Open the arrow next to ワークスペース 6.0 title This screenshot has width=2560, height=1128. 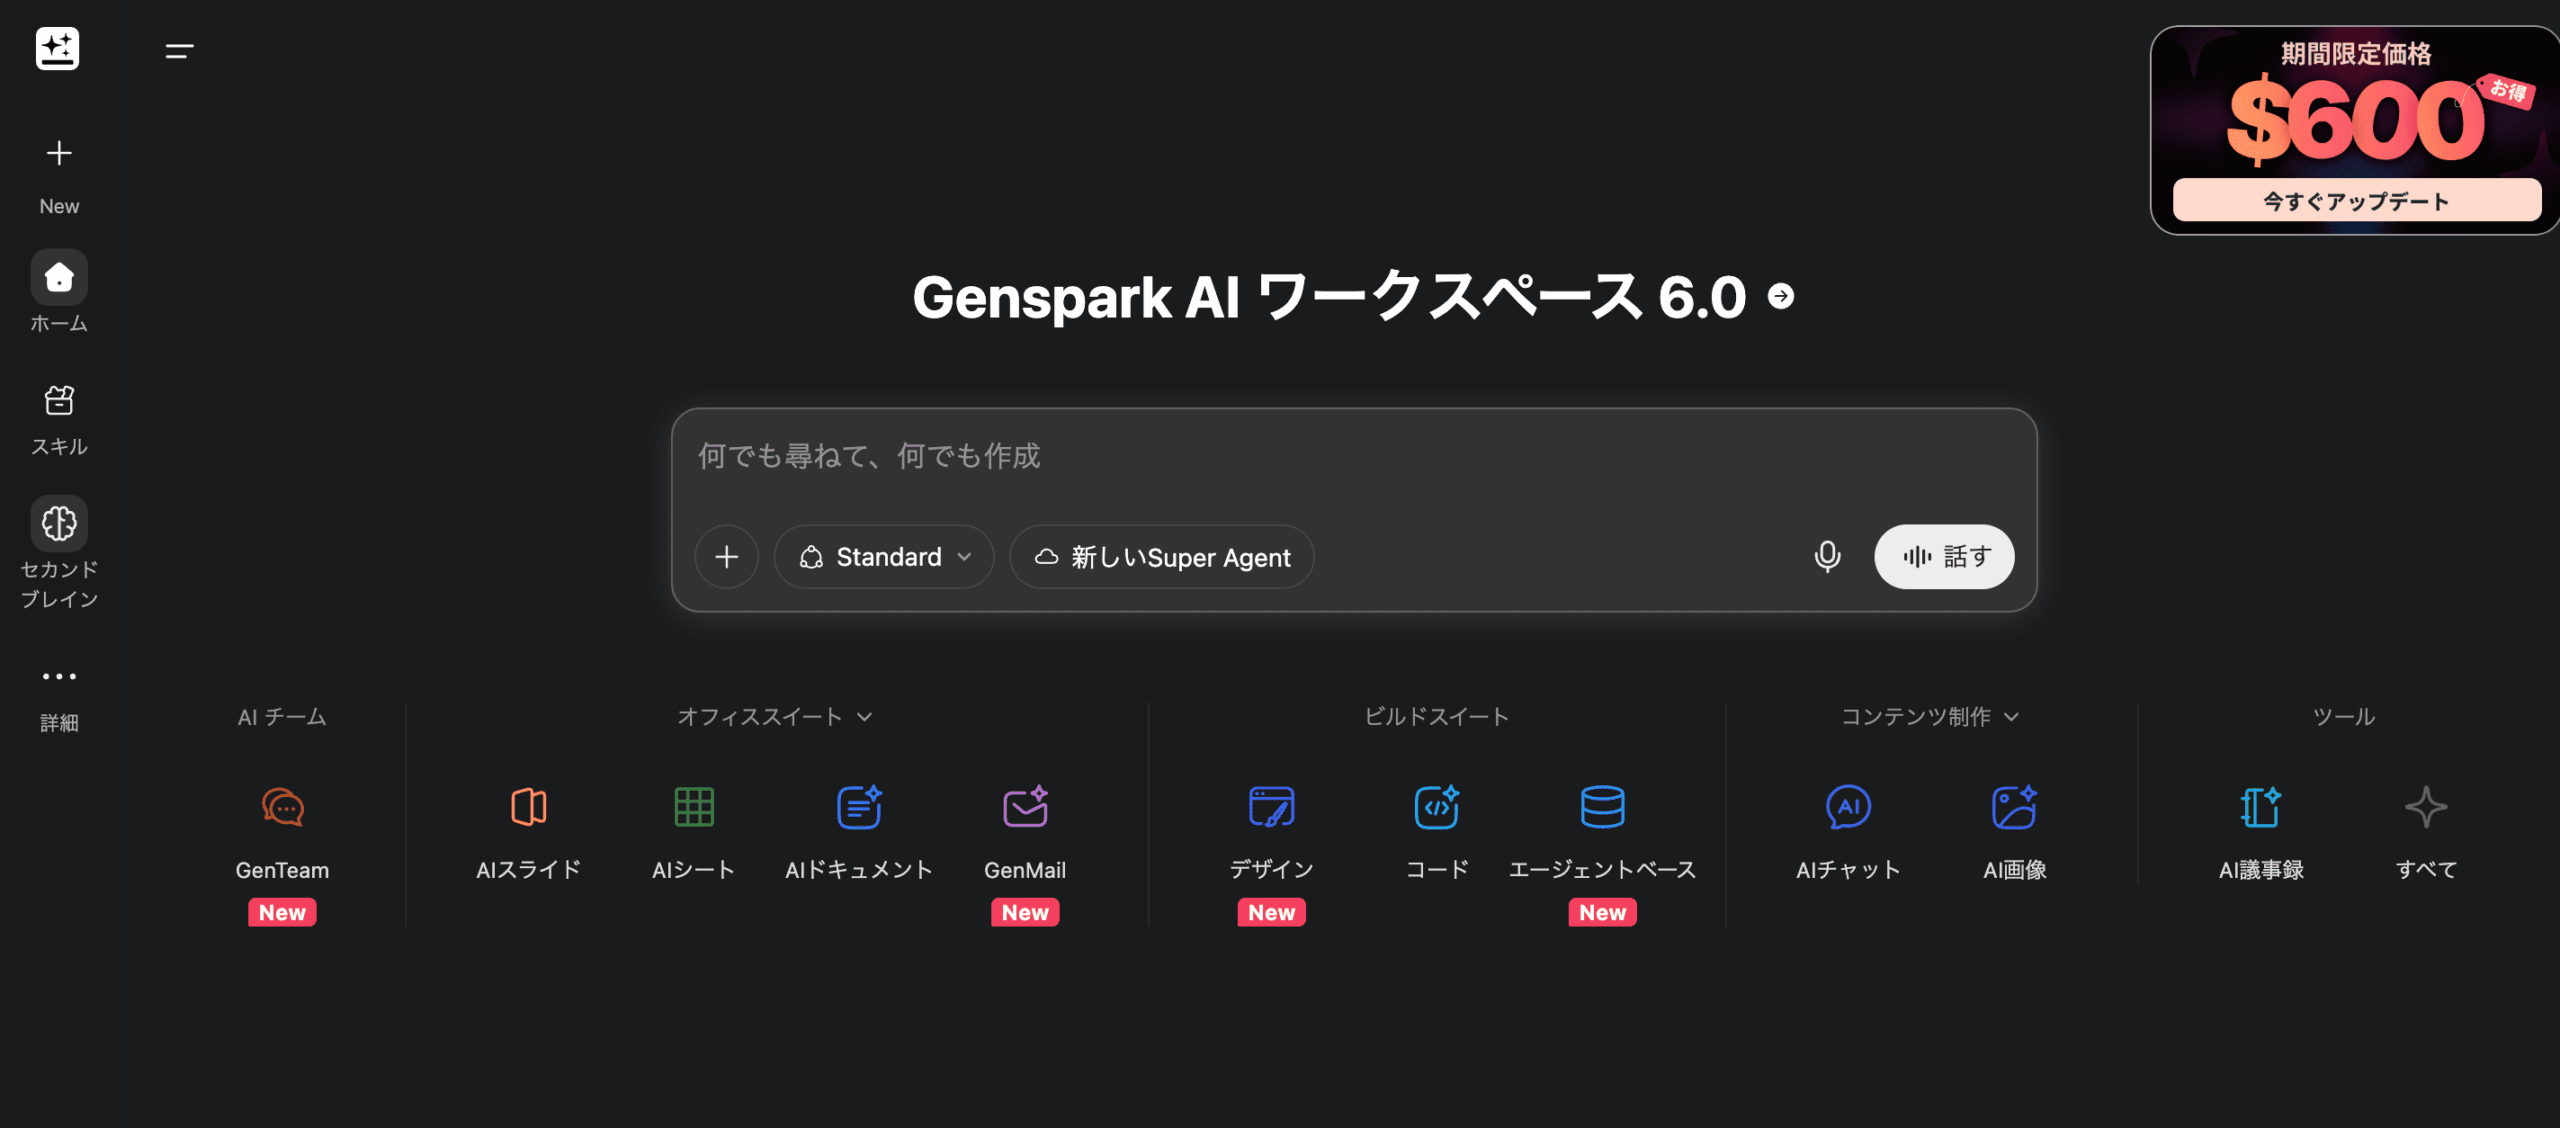pos(1781,296)
